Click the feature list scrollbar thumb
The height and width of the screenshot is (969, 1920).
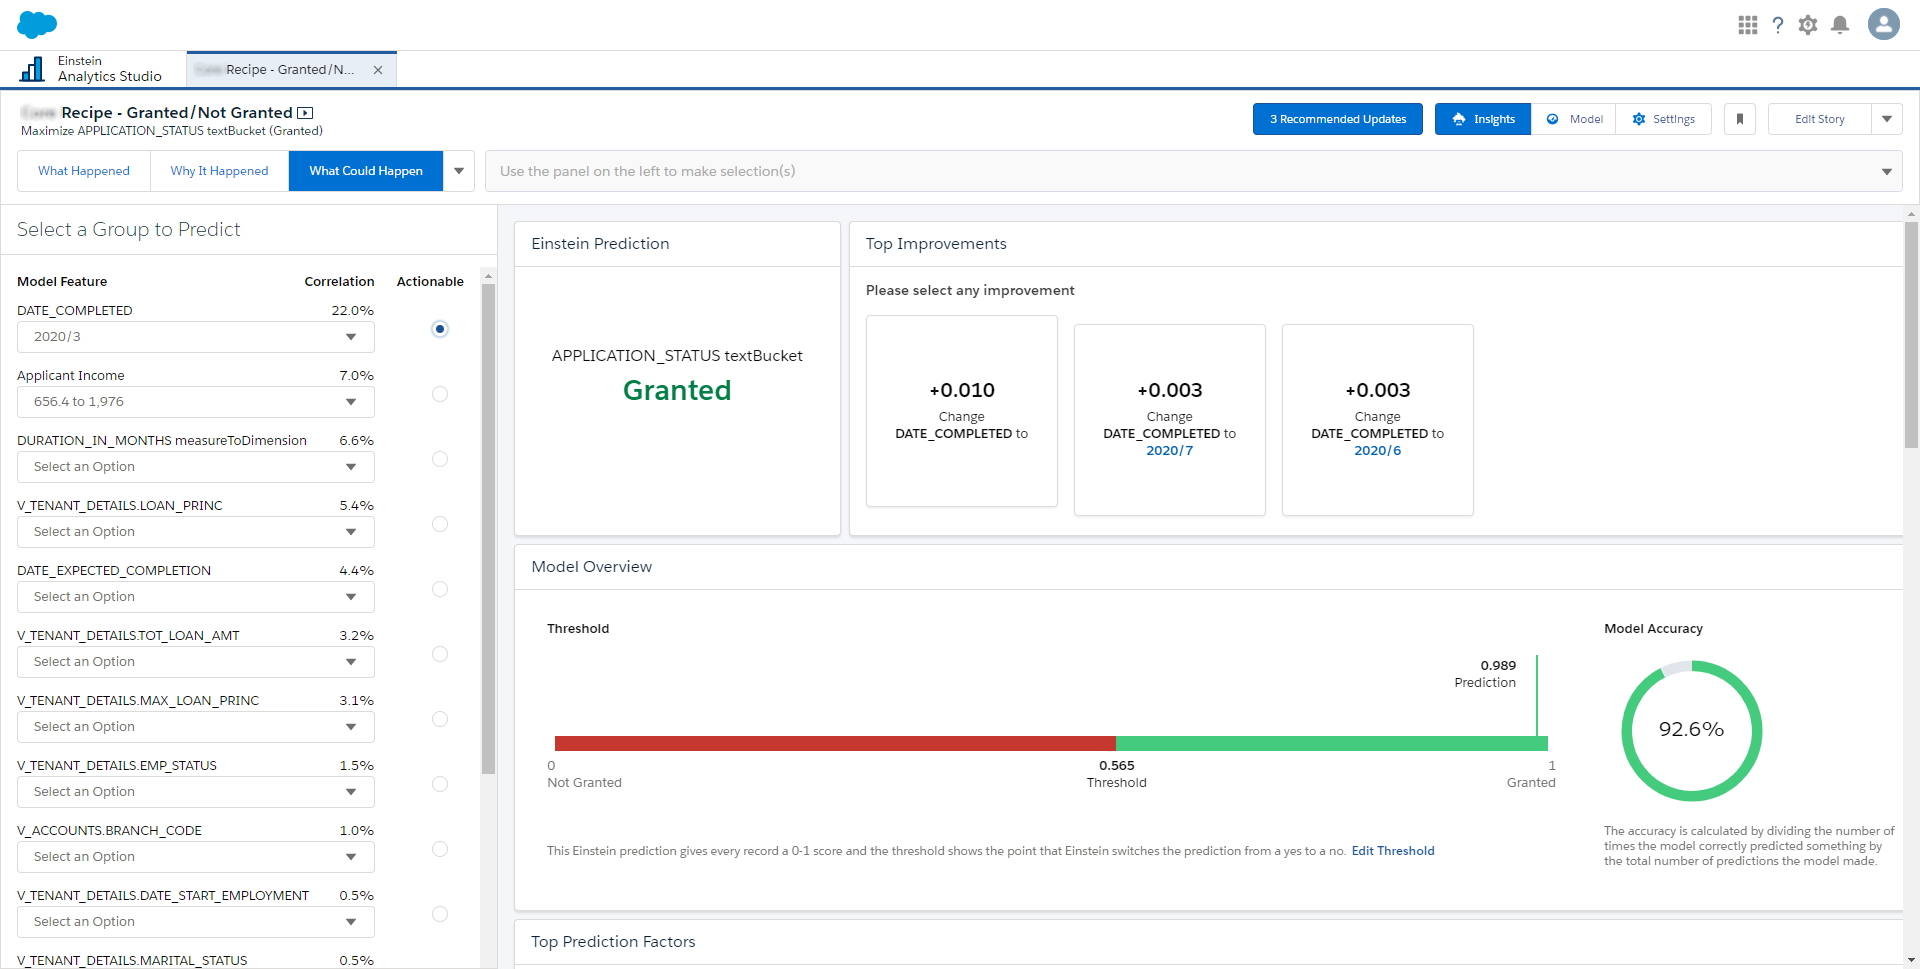488,528
